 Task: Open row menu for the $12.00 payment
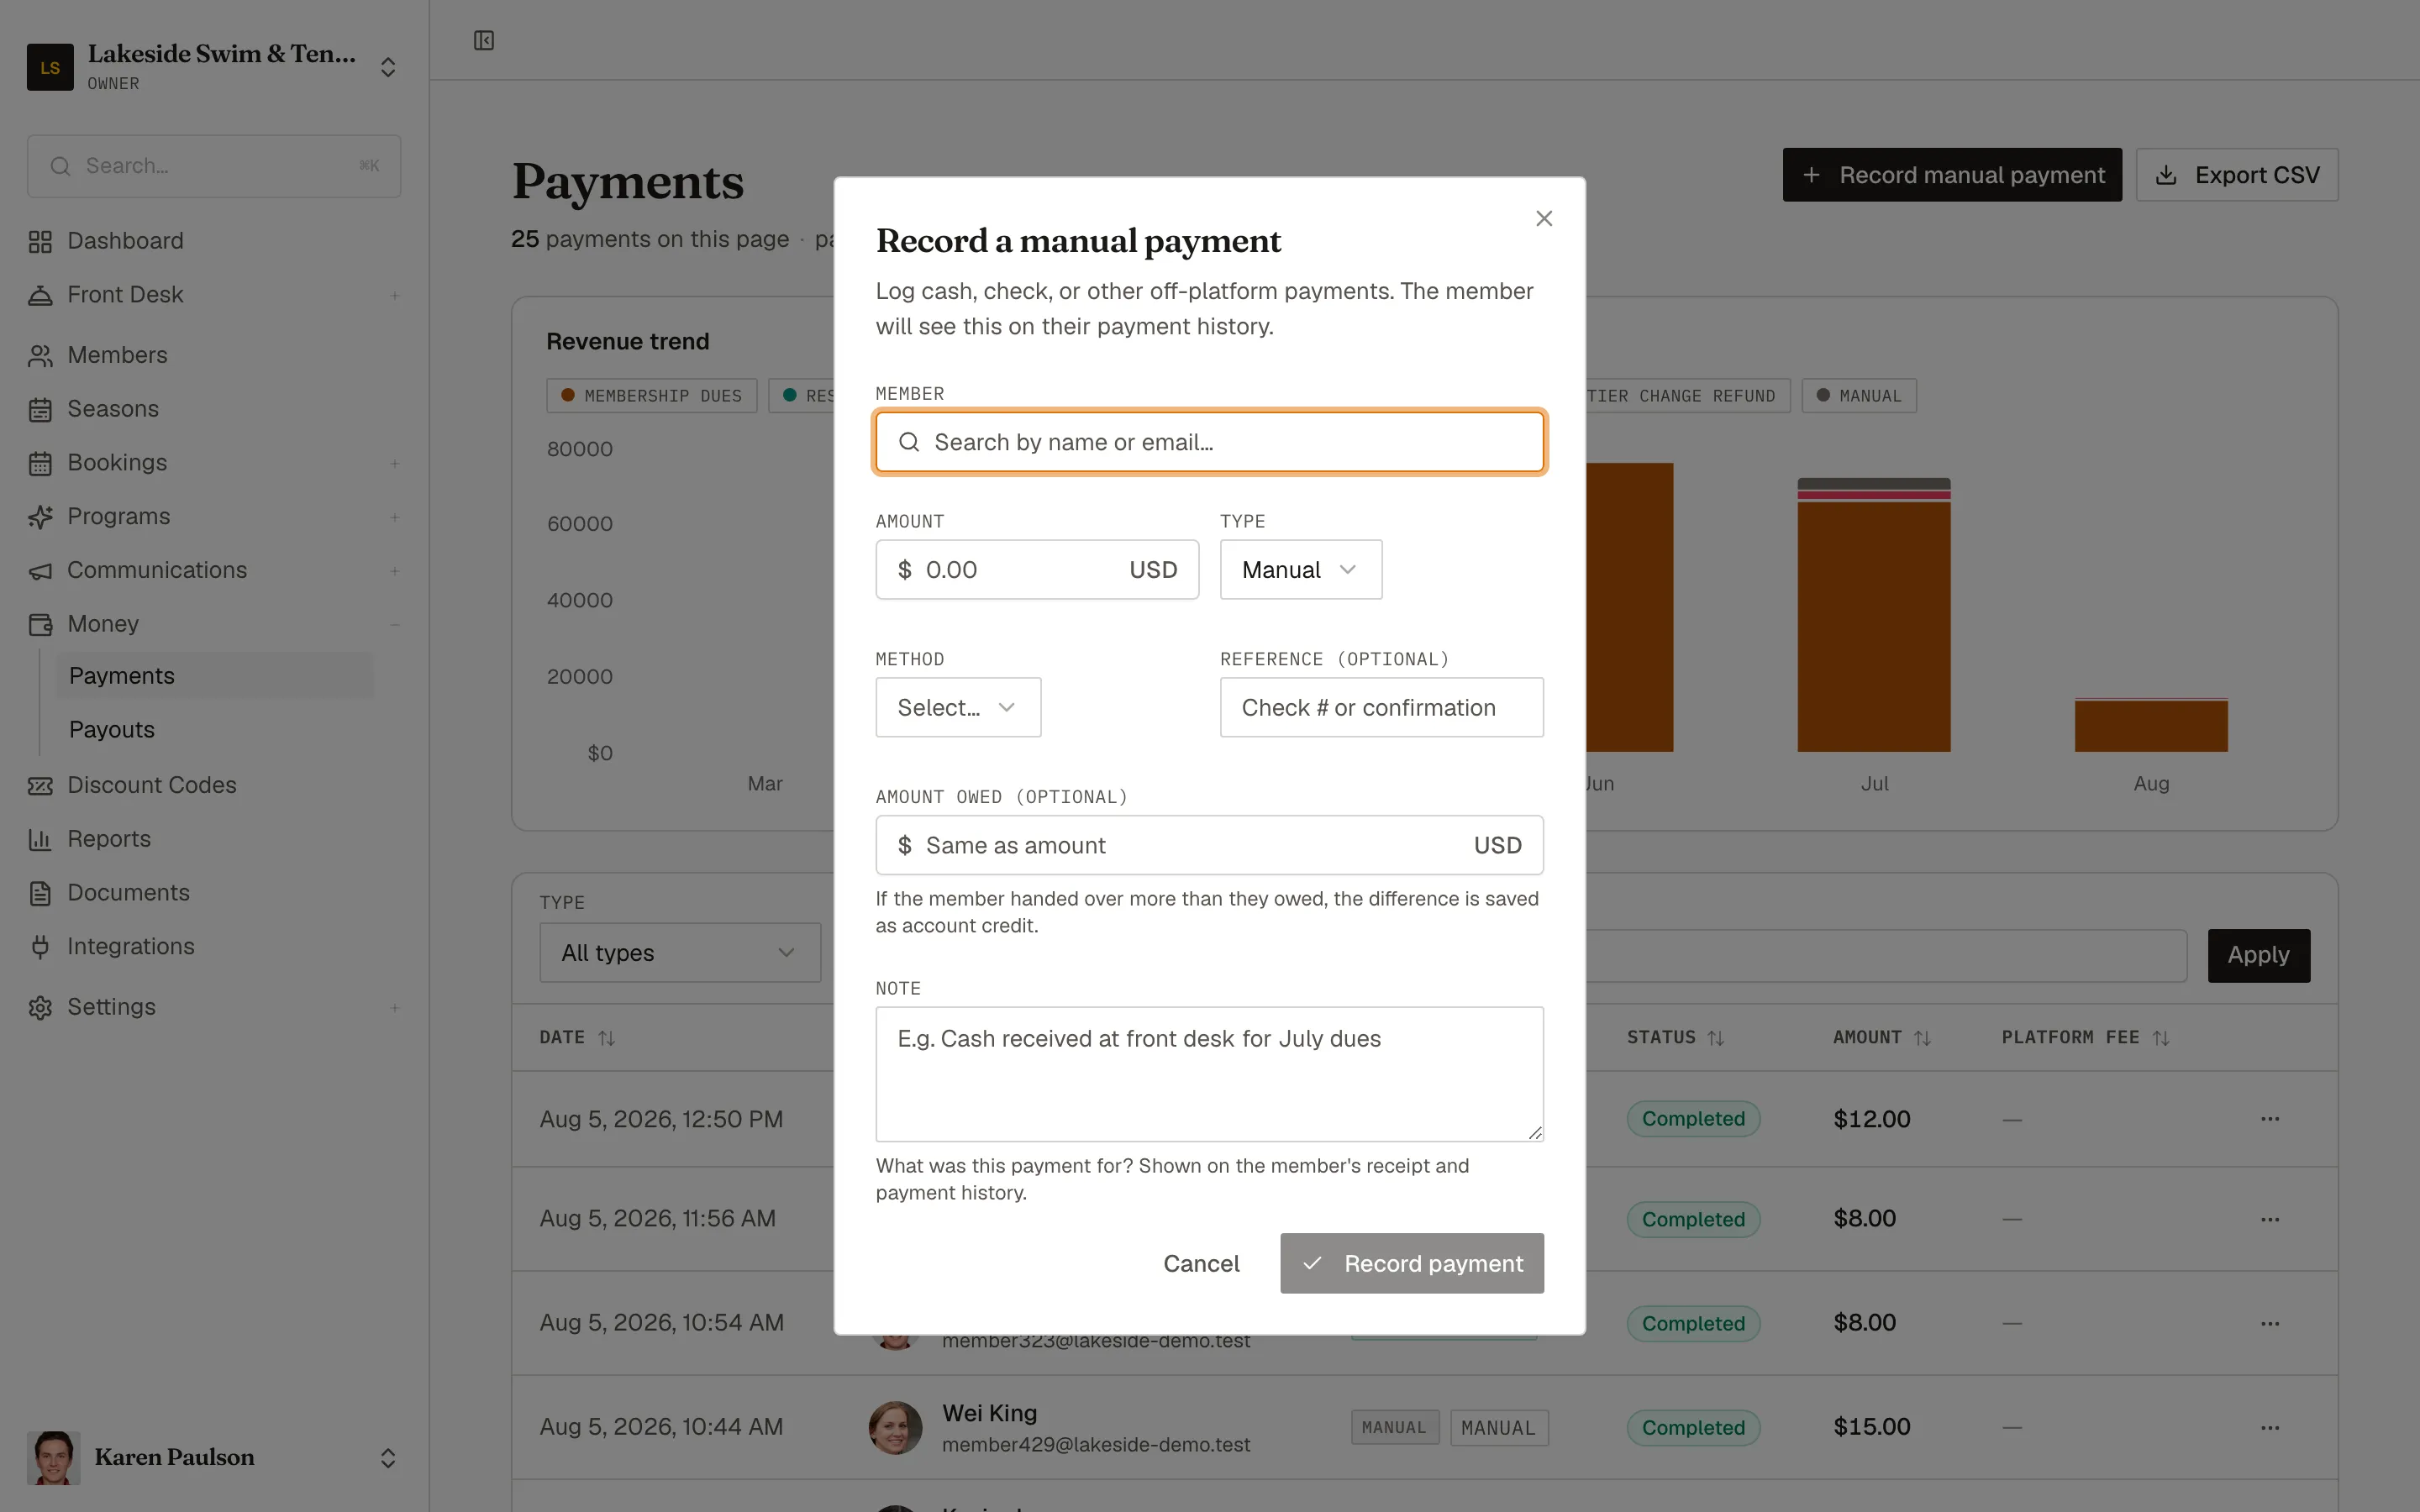[2270, 1119]
